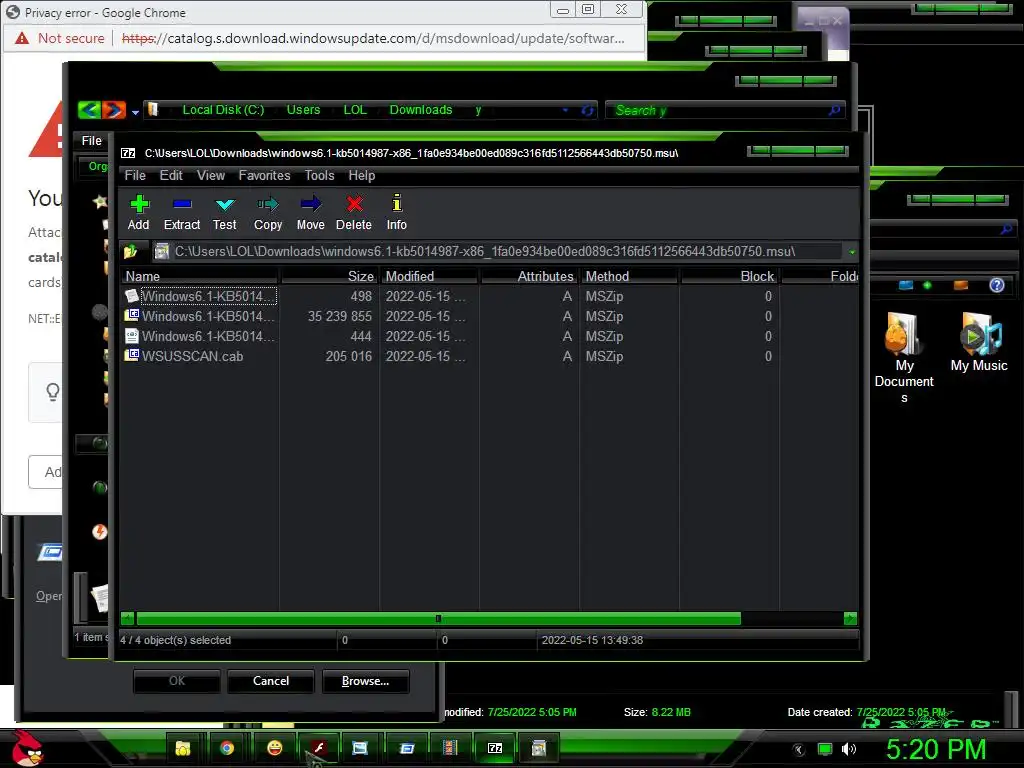Refresh the Explorer address bar
The height and width of the screenshot is (768, 1024).
588,110
